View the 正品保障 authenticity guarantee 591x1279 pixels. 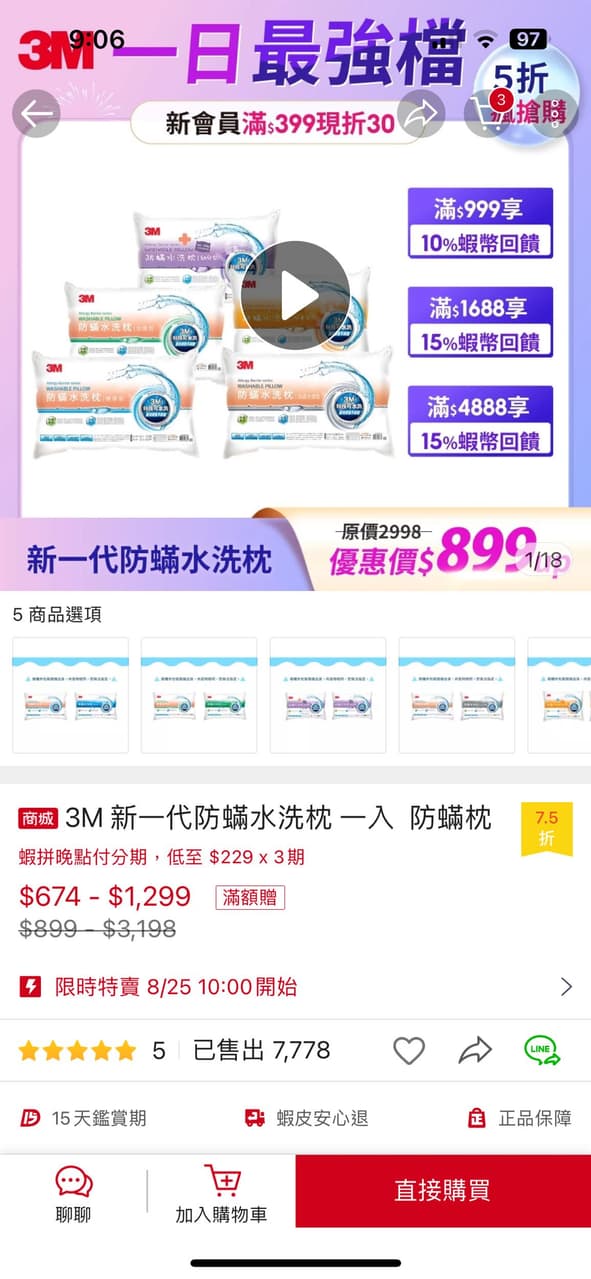(519, 1118)
